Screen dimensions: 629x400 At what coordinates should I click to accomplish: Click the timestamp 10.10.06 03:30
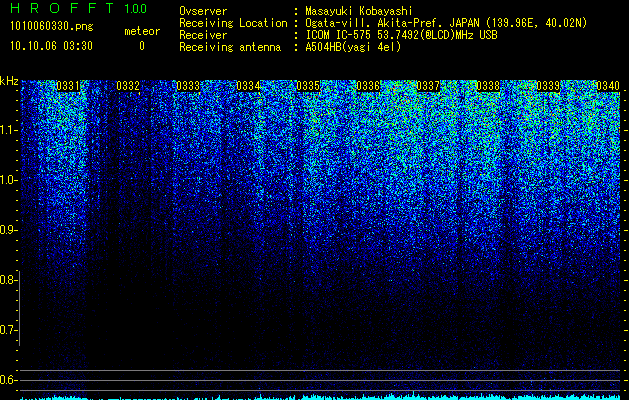(x=51, y=46)
